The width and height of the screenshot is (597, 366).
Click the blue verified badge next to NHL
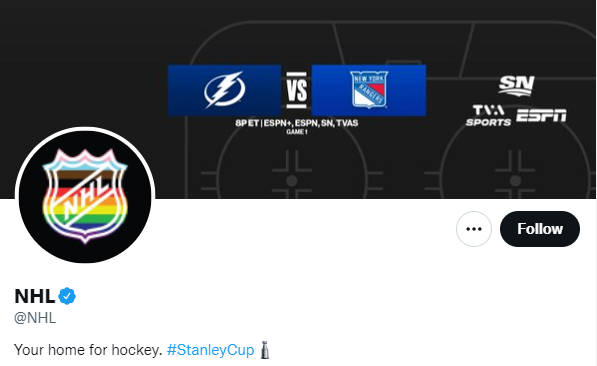67,296
